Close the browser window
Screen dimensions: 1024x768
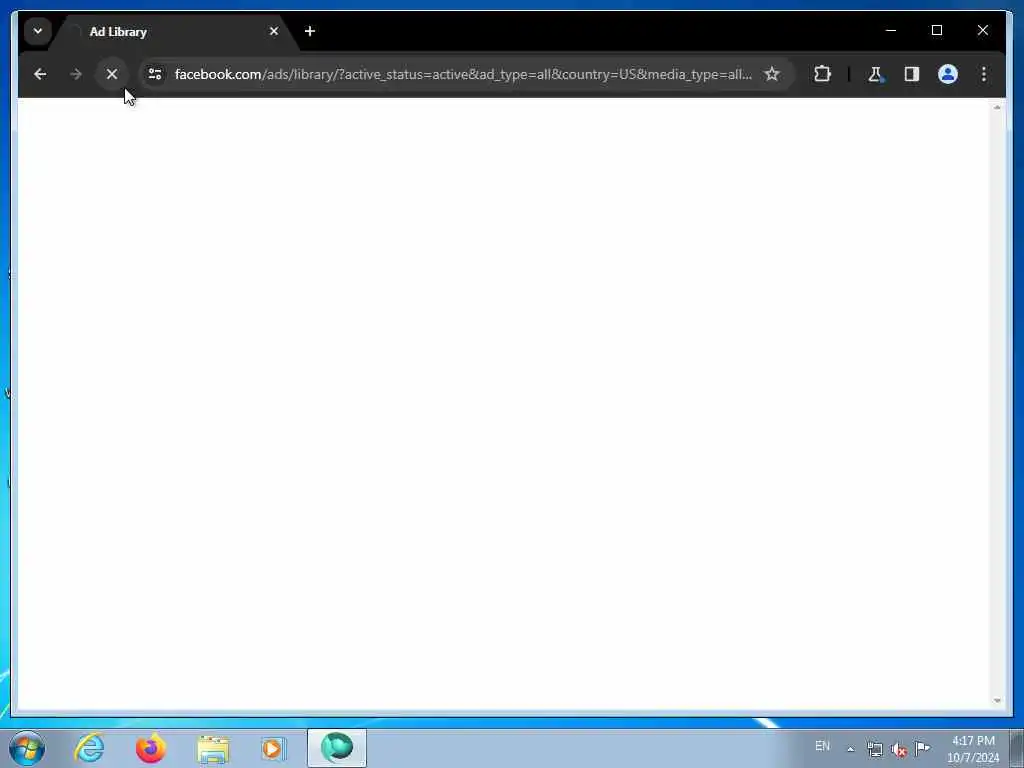982,30
